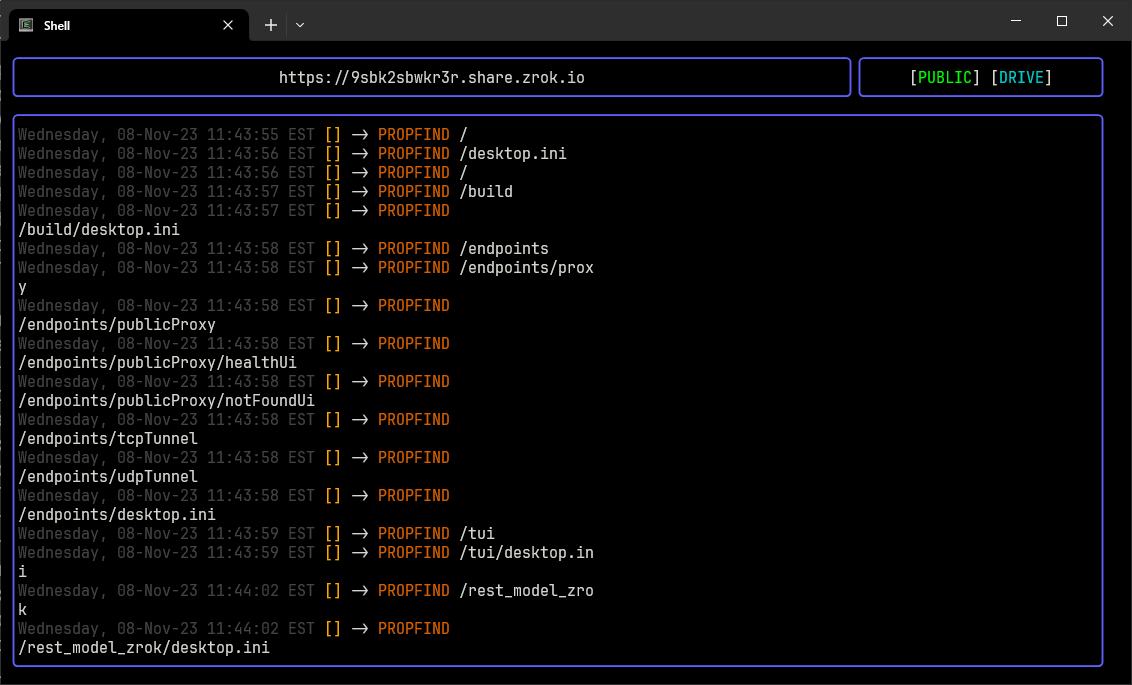This screenshot has width=1132, height=685.
Task: Click the PROPFIND /desktop.ini log line
Action: tap(292, 154)
